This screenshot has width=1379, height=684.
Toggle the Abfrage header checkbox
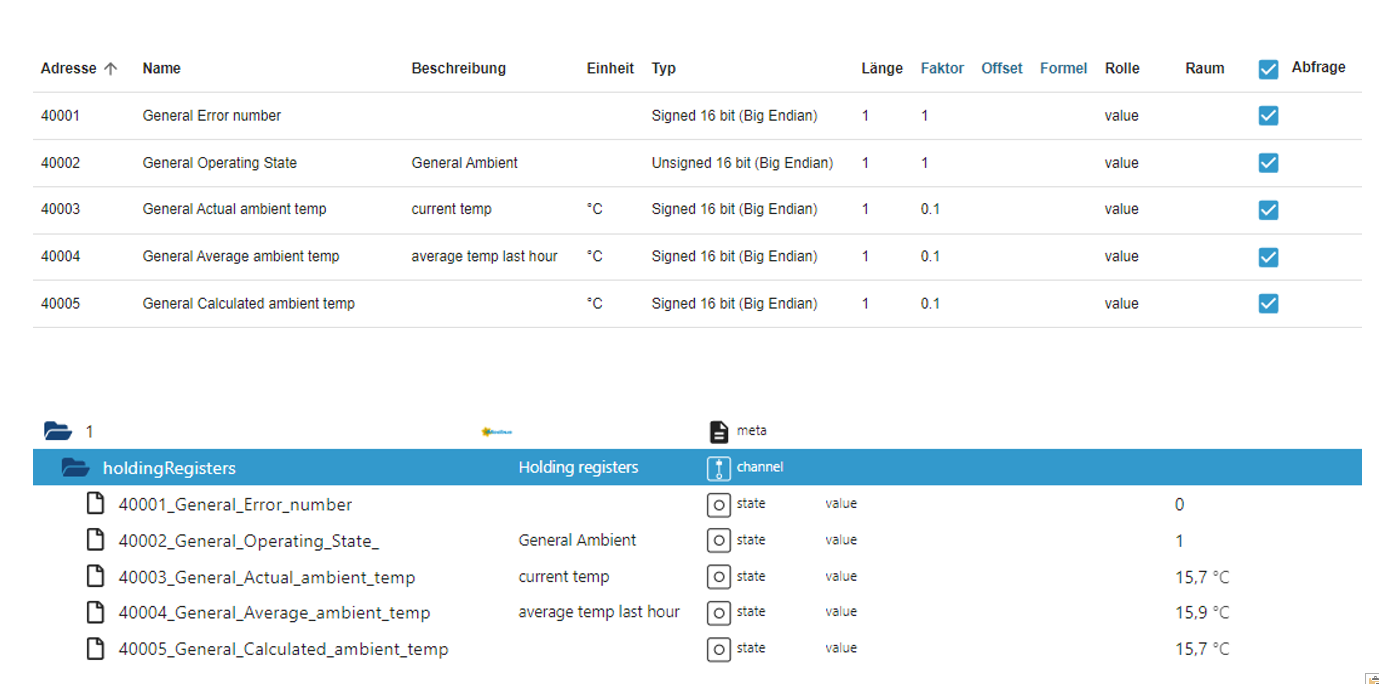1268,69
